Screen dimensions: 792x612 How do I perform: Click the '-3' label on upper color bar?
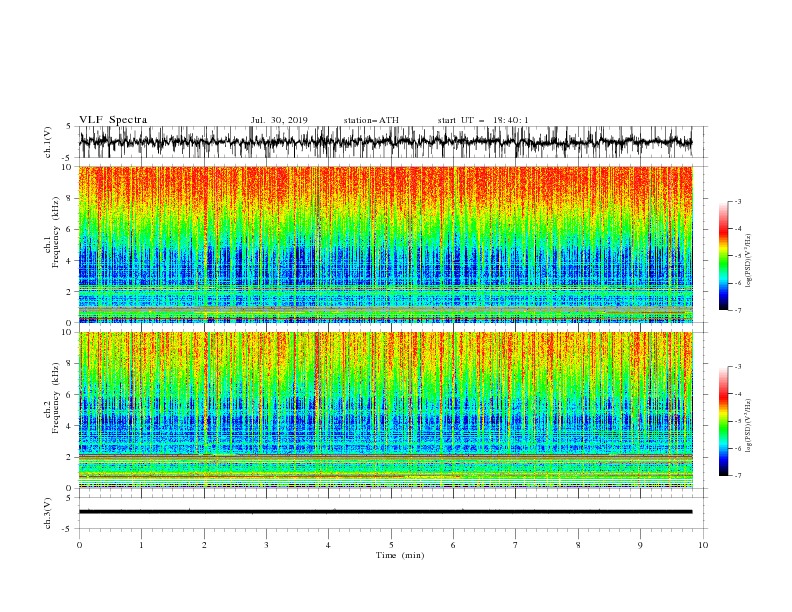coord(737,201)
